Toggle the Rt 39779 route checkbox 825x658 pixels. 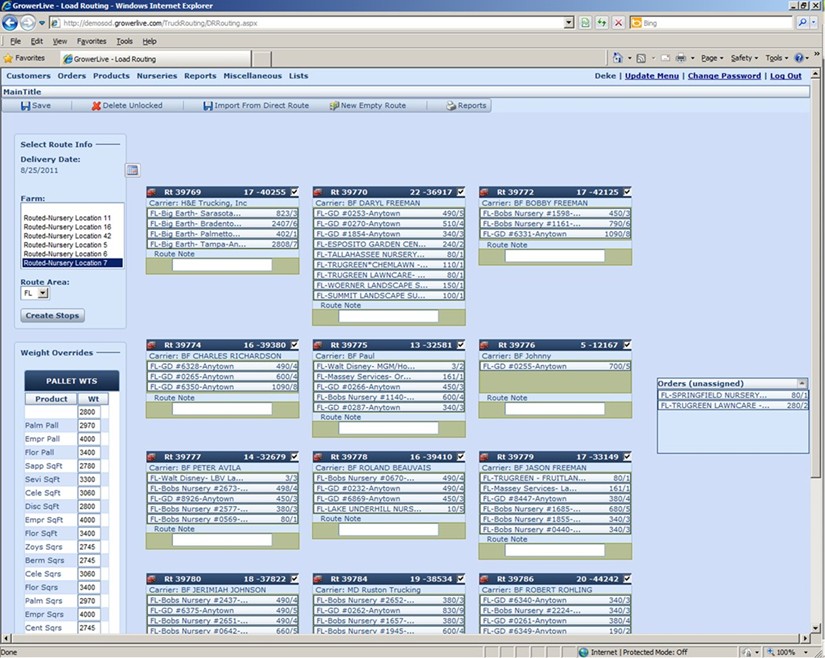627,456
